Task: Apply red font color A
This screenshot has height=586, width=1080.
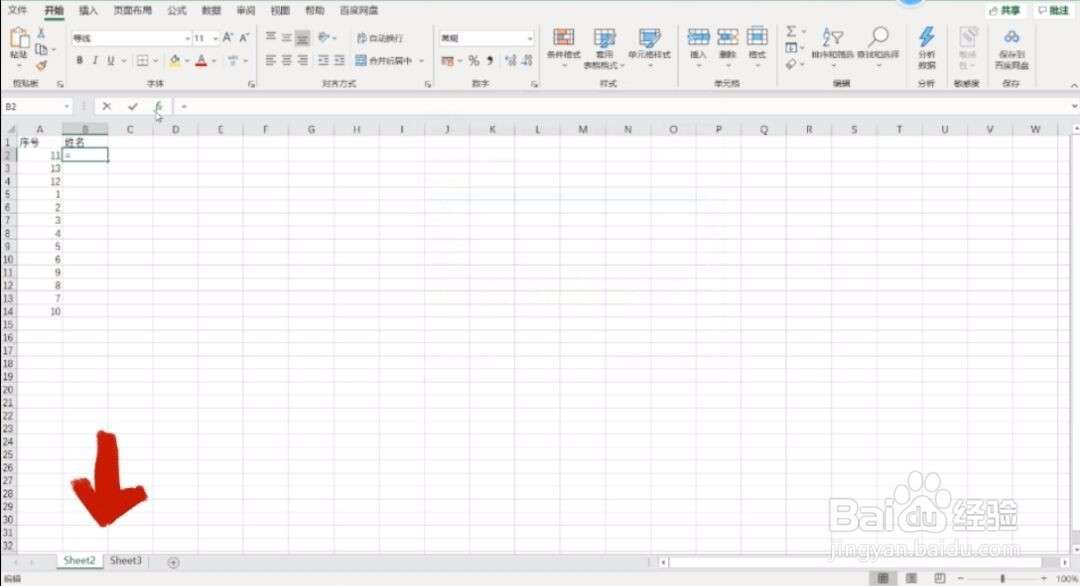Action: (x=201, y=61)
